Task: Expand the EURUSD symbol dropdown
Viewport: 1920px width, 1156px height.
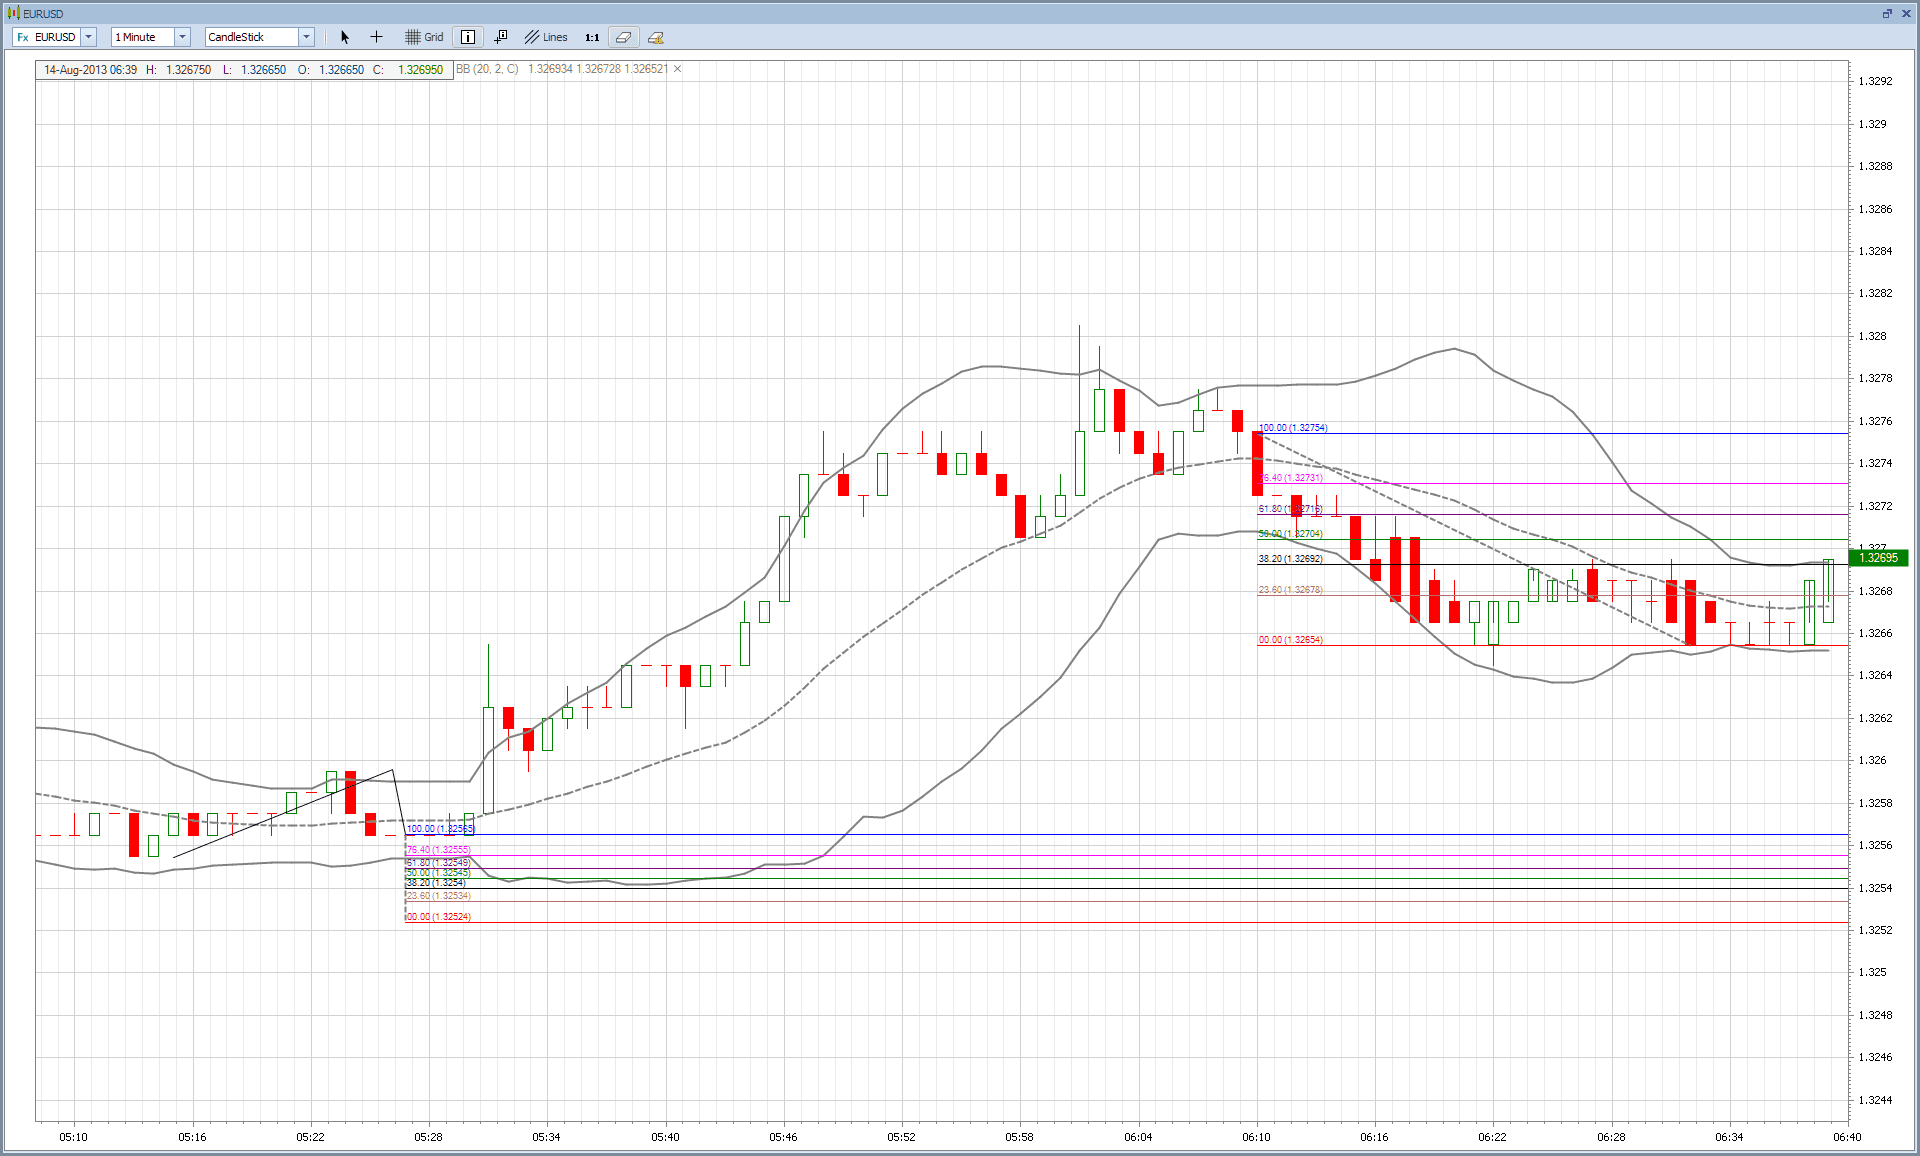Action: point(89,37)
